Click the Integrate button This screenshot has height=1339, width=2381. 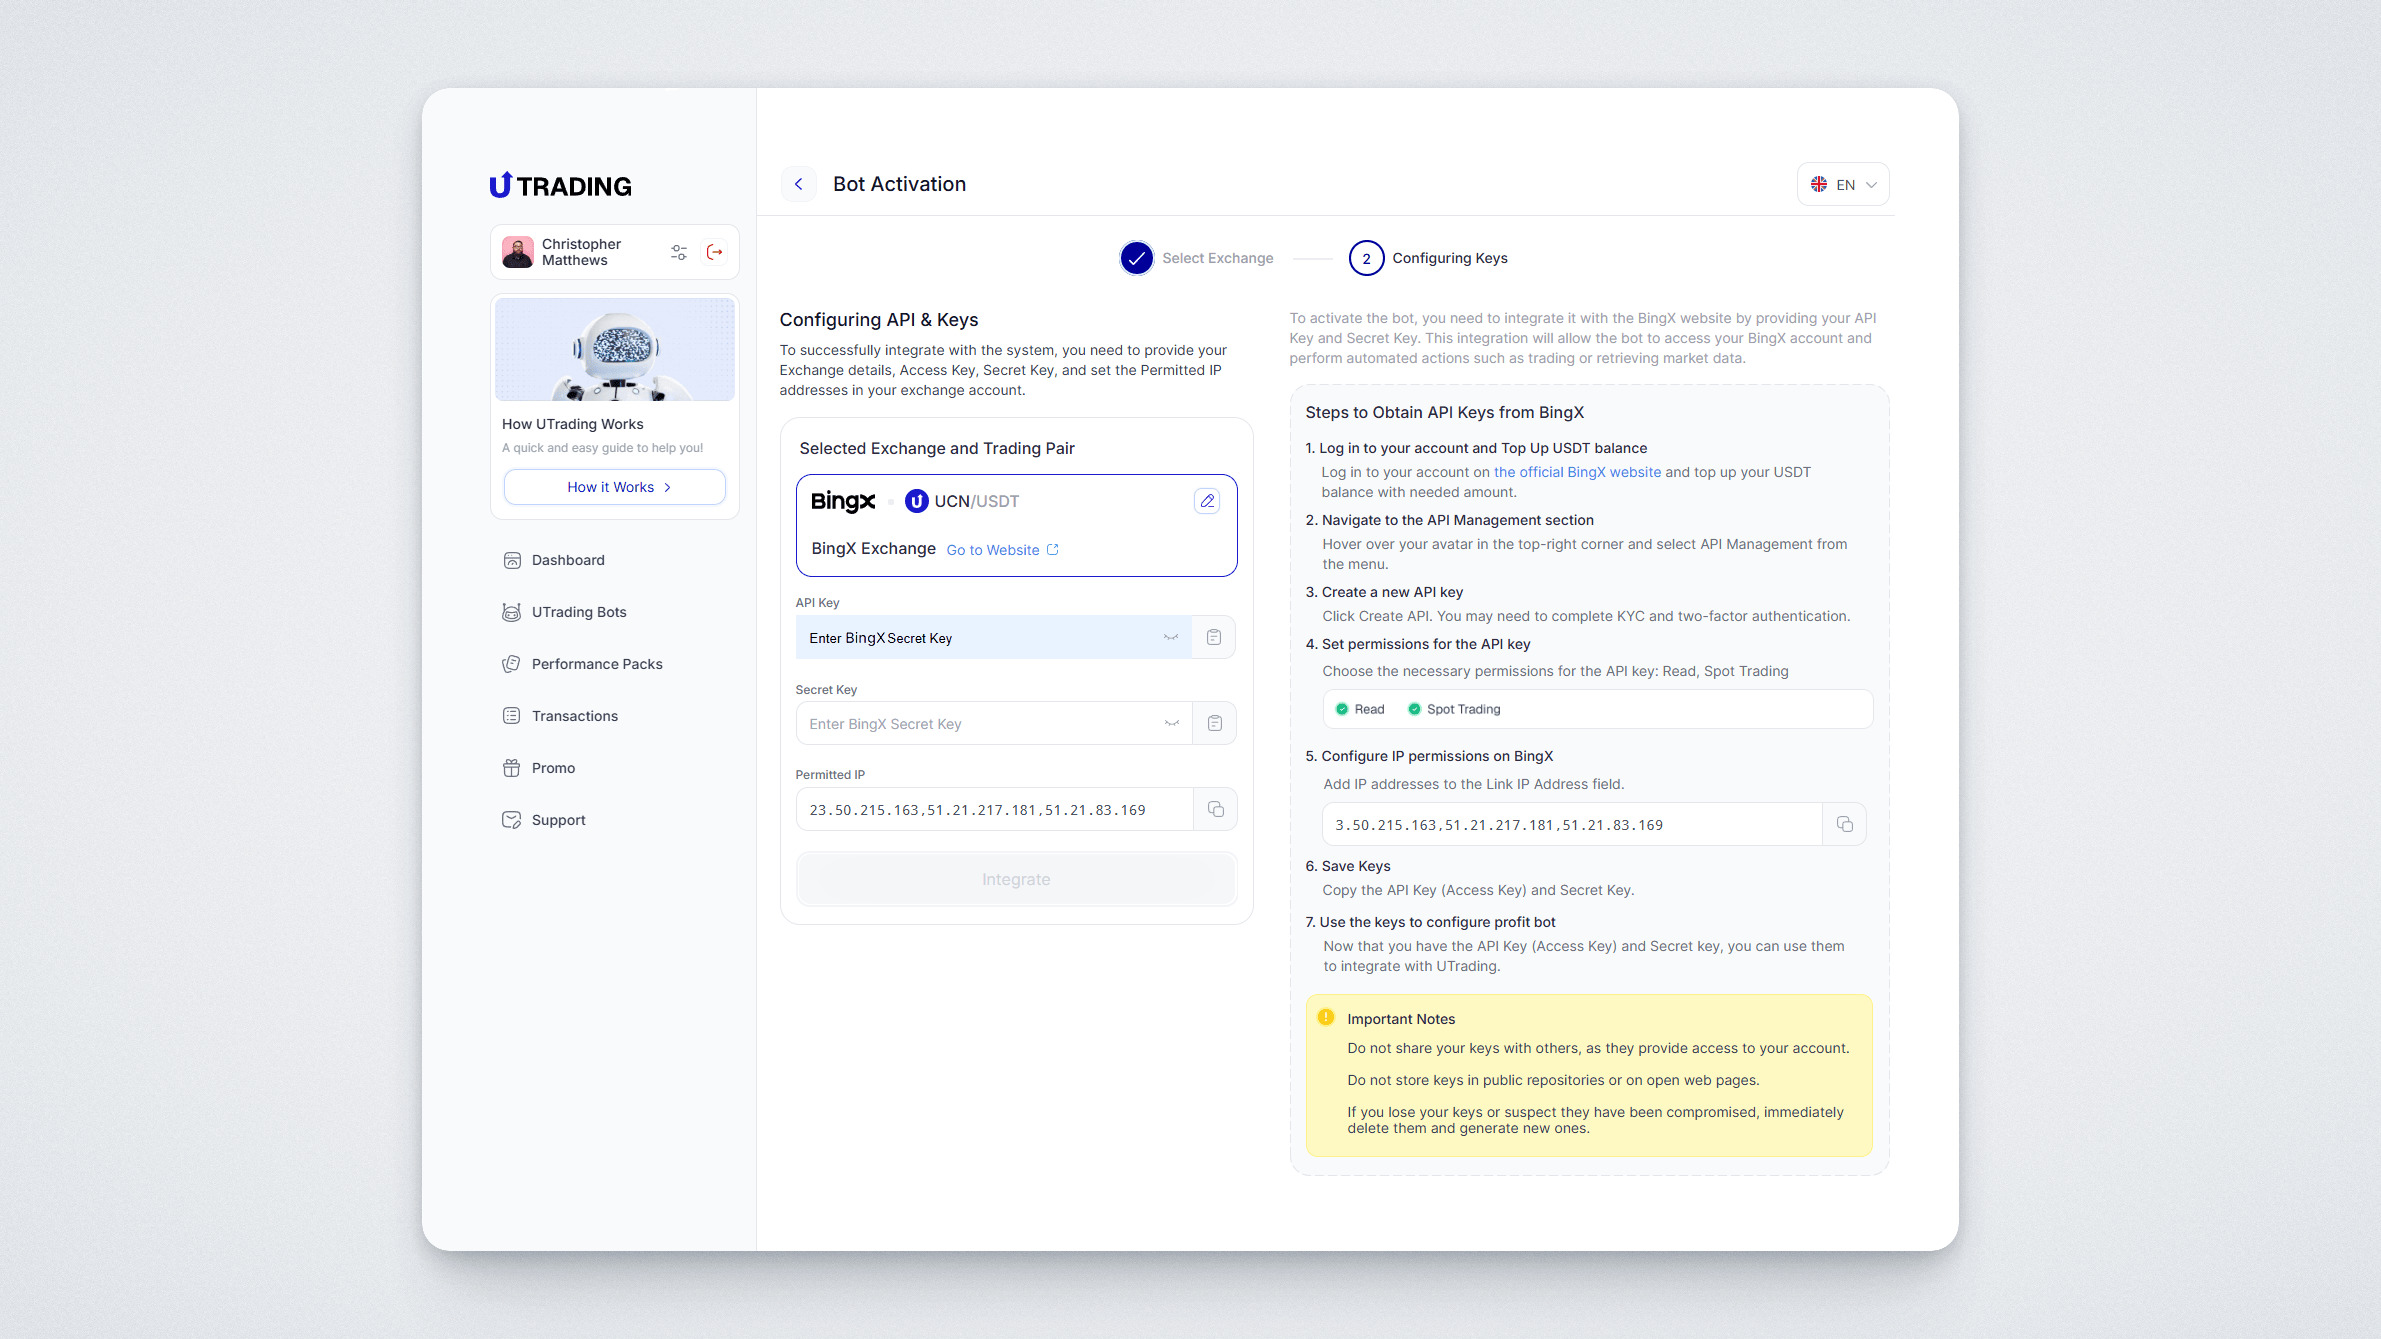[1016, 880]
